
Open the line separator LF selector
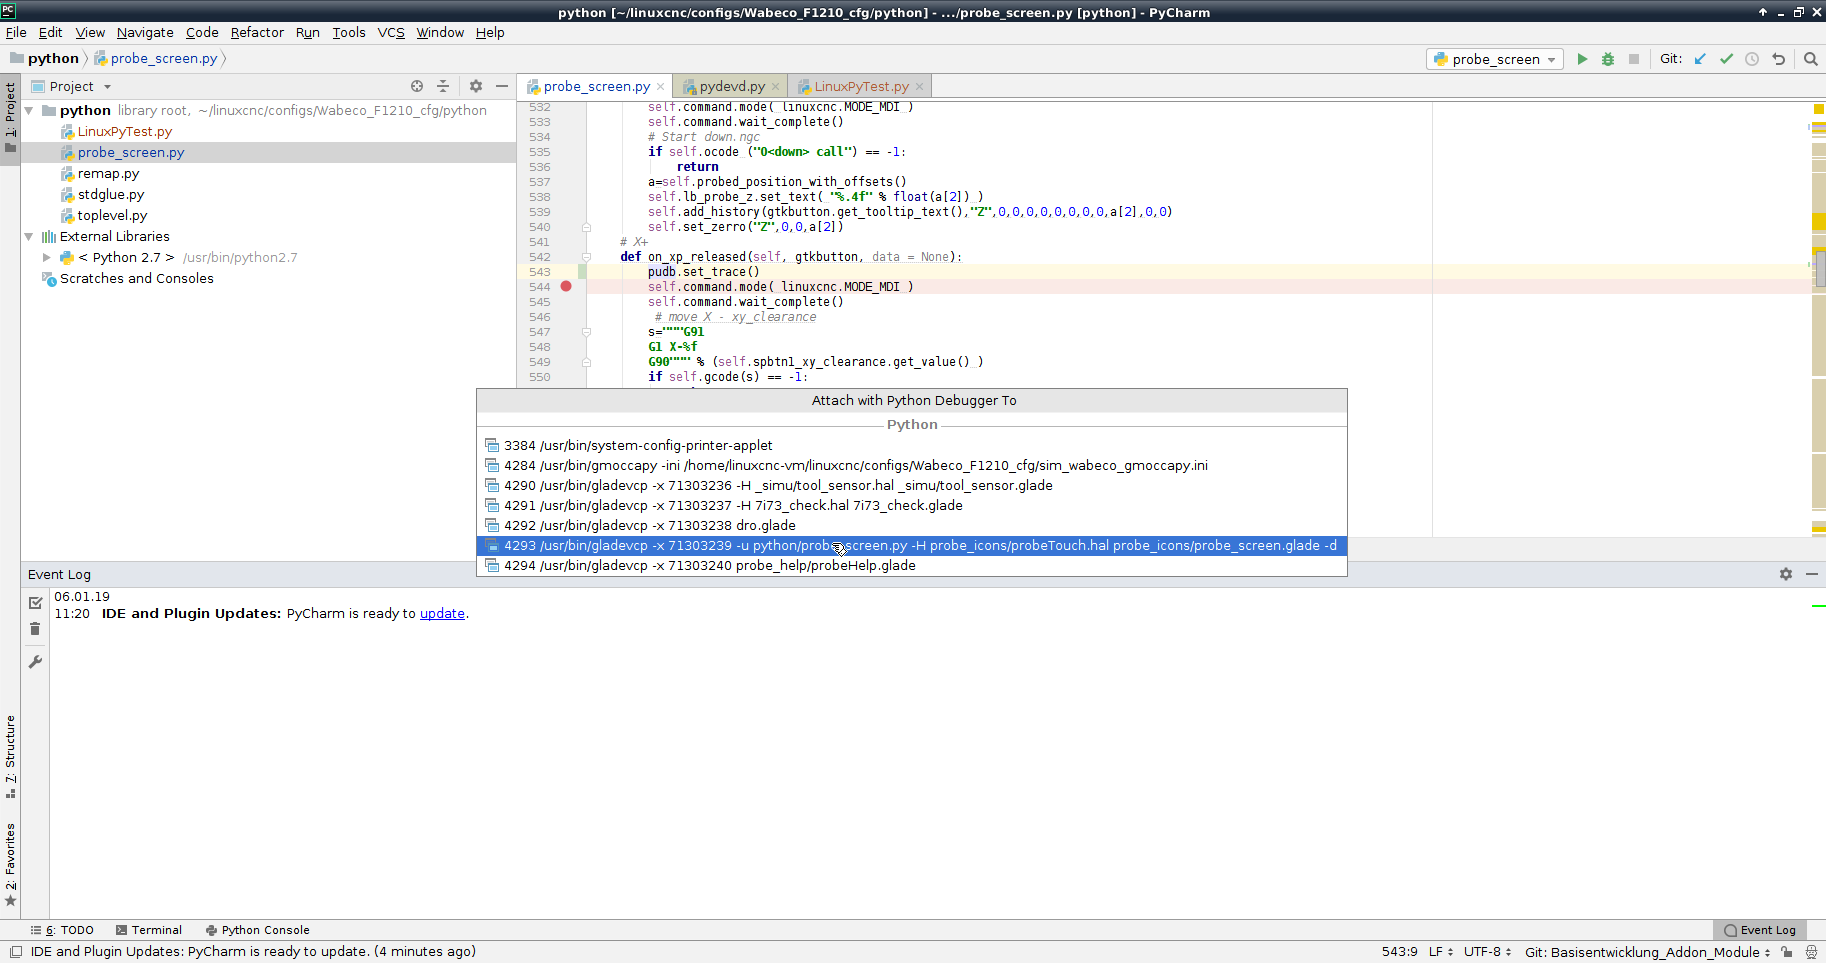pyautogui.click(x=1441, y=952)
